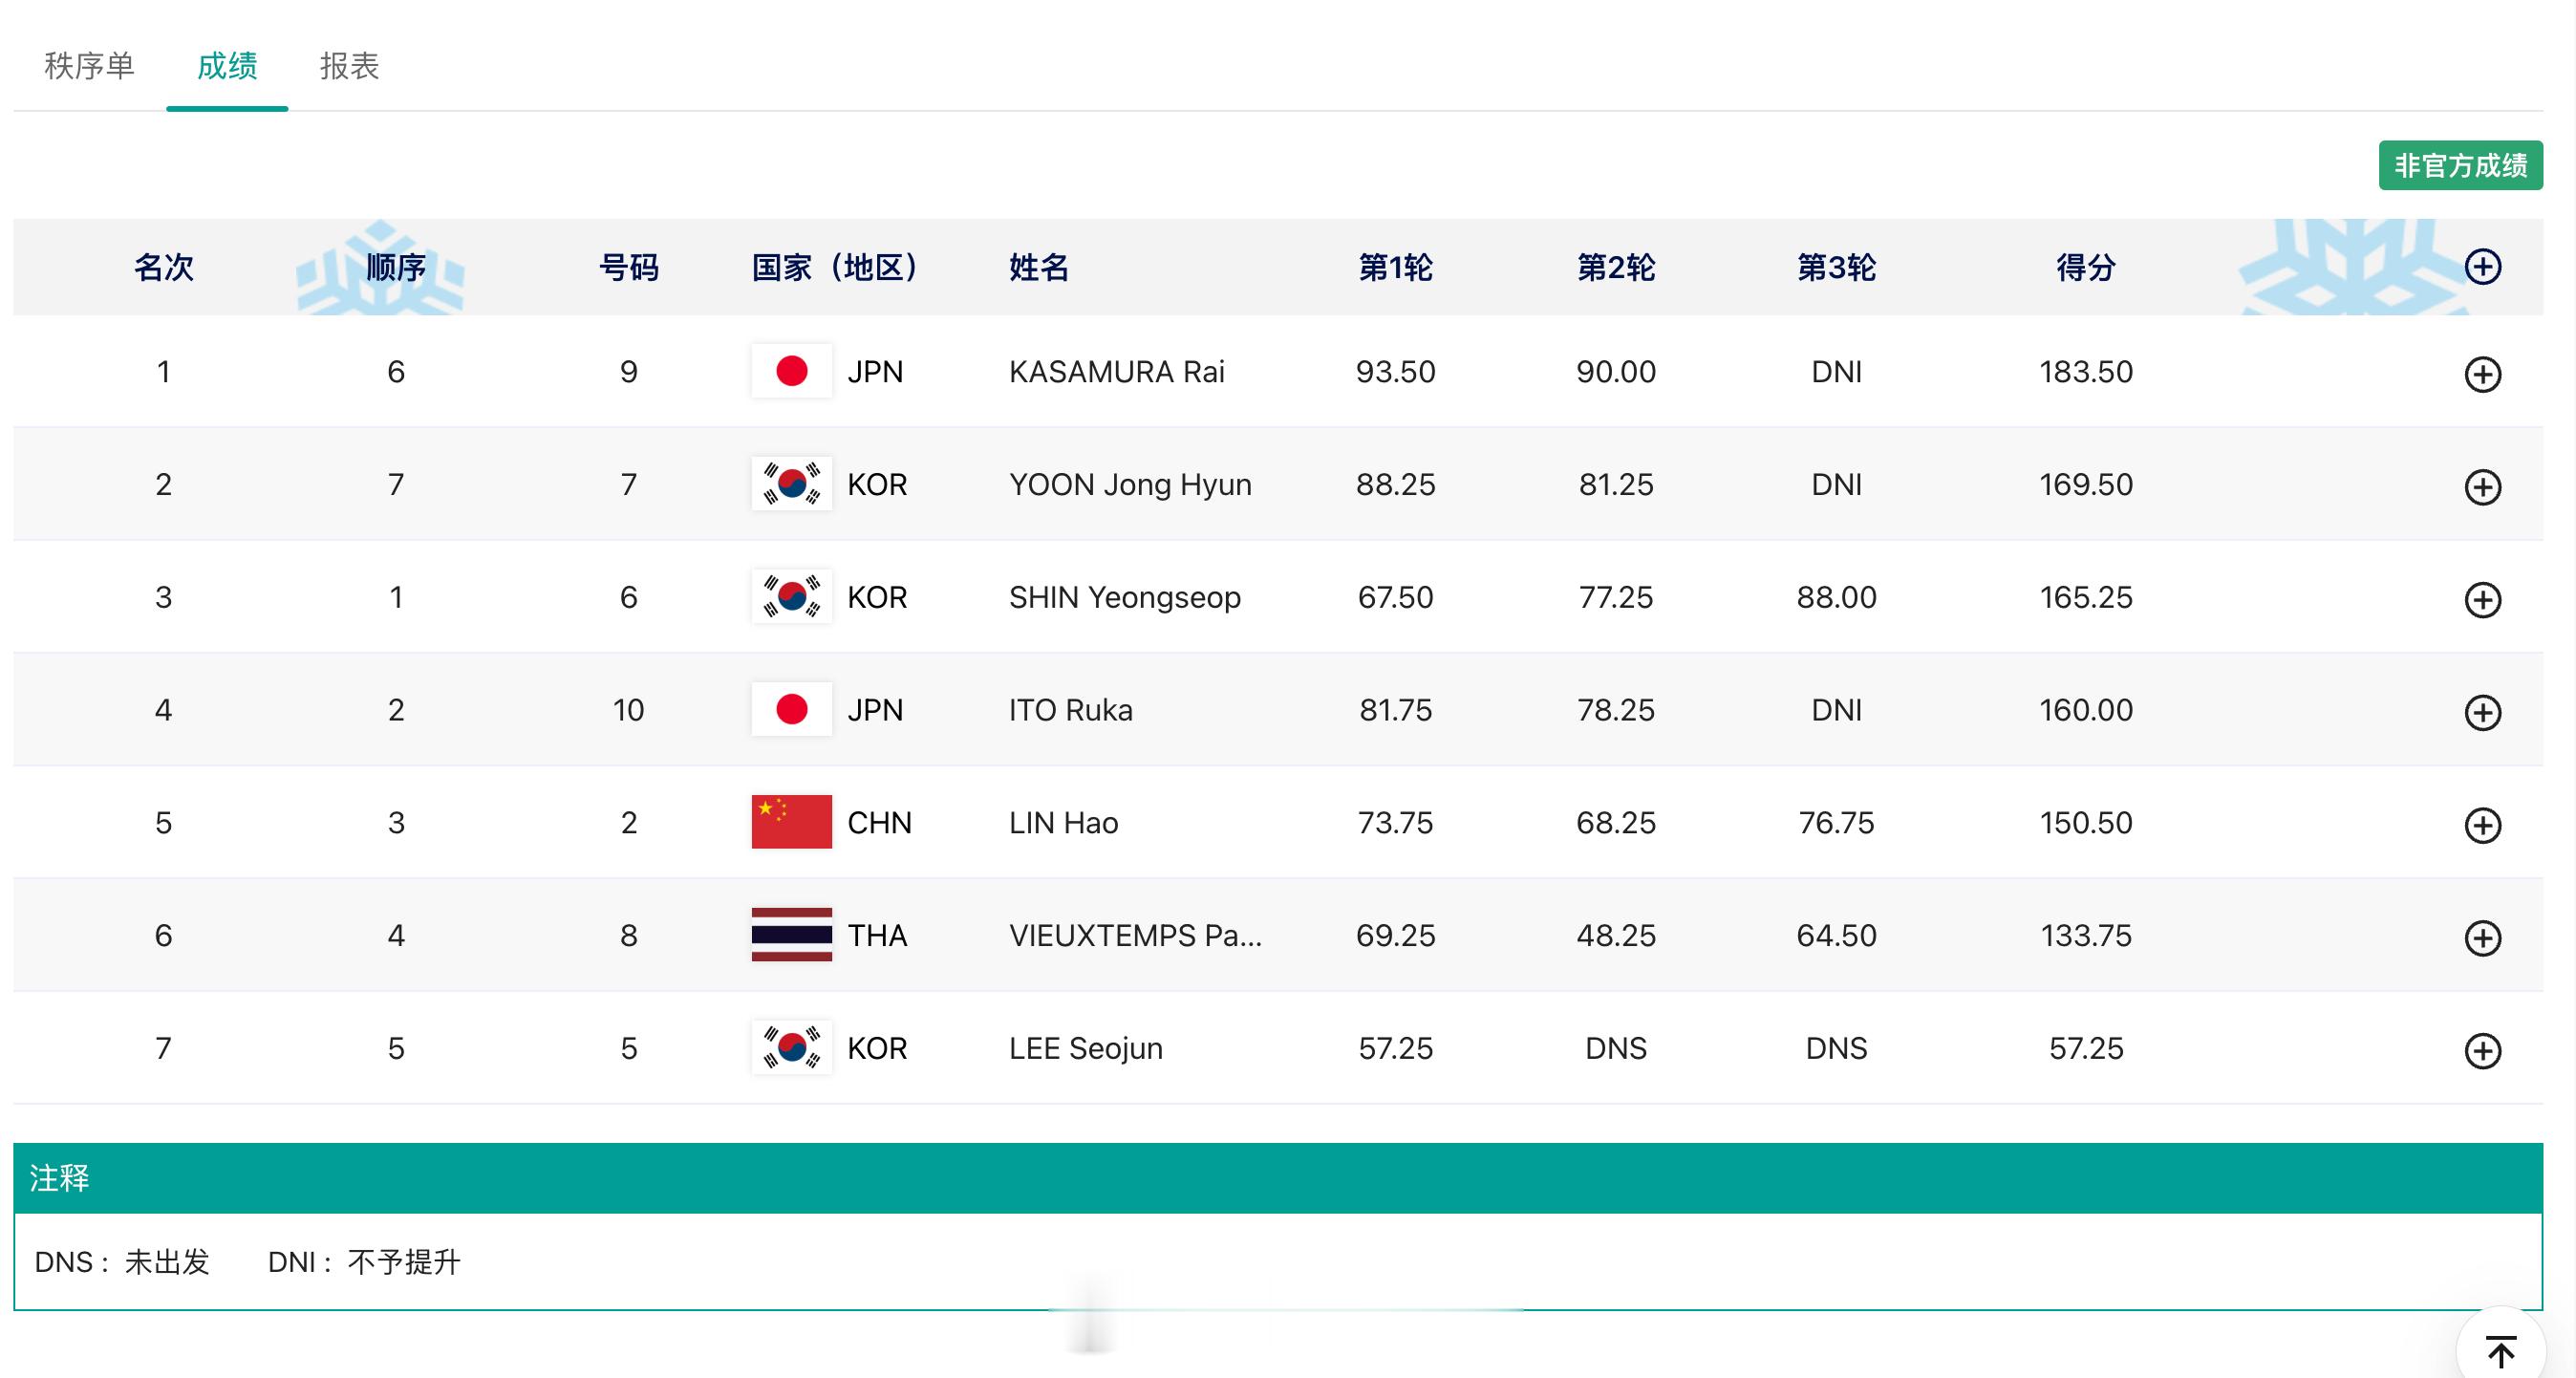Expand details for LIN Hao row
The image size is (2576, 1378).
tap(2482, 825)
